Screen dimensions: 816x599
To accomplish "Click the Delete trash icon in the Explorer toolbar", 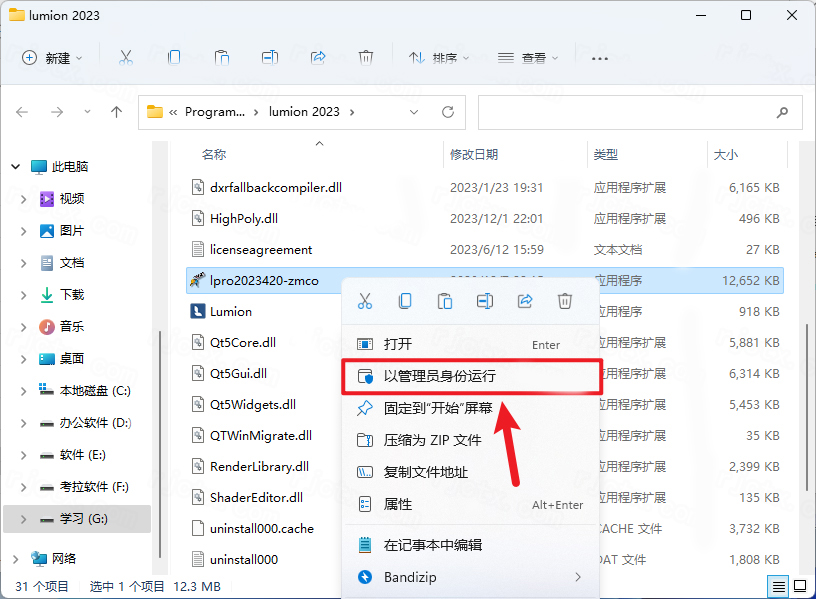I will (366, 57).
